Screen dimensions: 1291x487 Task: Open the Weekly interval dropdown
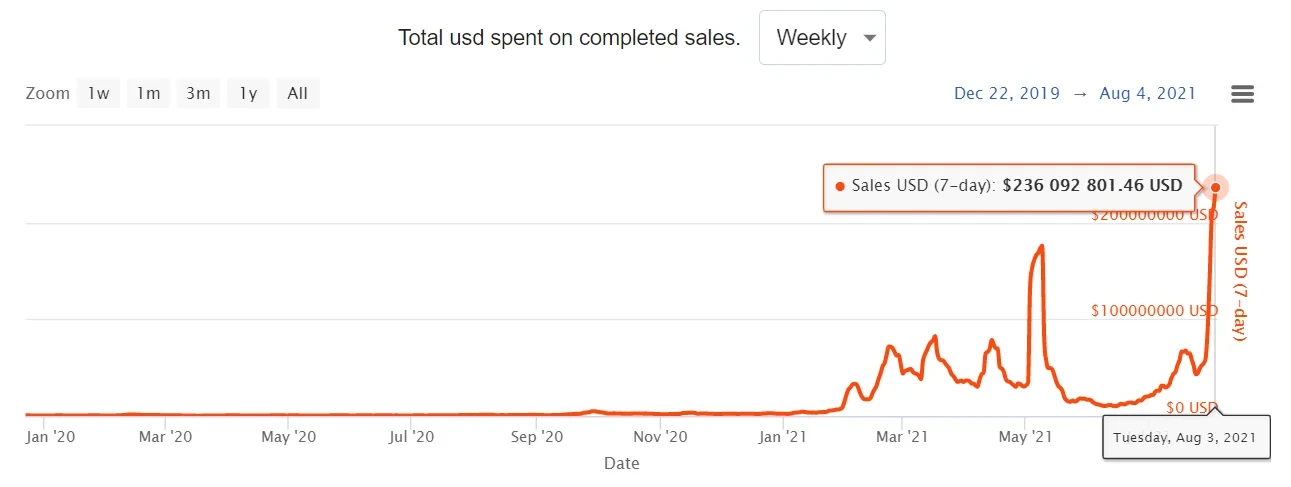pos(822,38)
